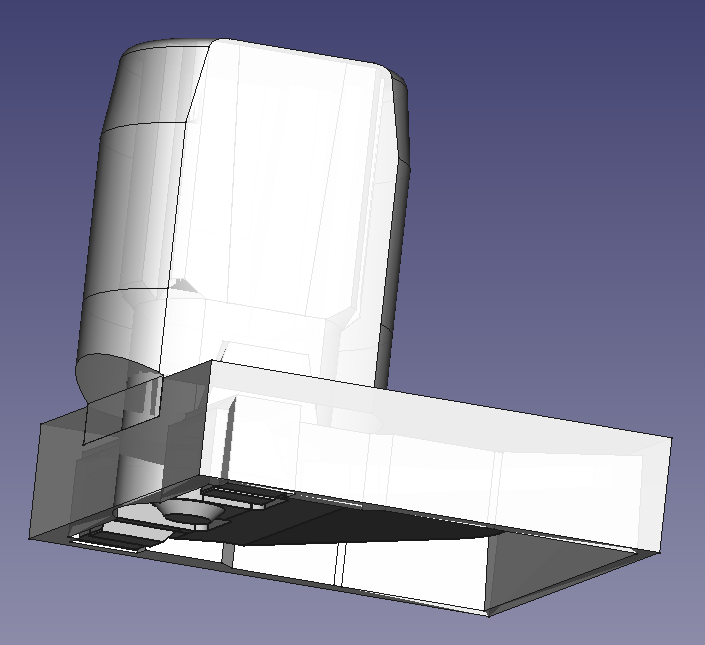Click the rectangular slot at box's lower-left corner
Viewport: 705px width, 645px height.
[x=108, y=538]
